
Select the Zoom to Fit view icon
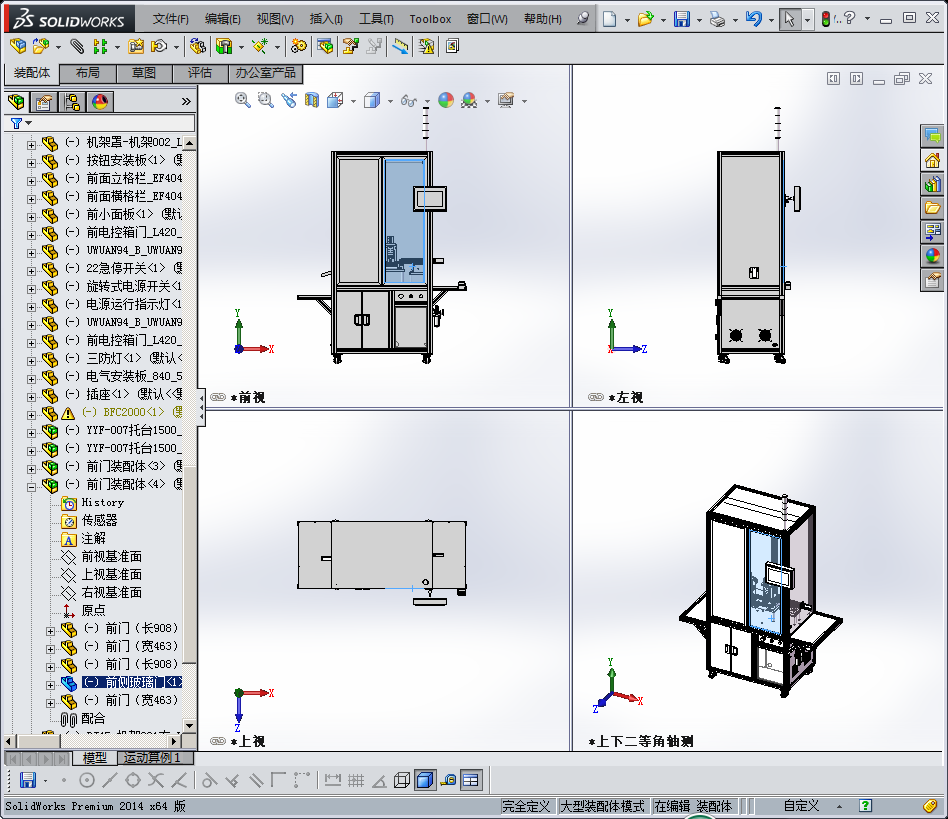(240, 100)
